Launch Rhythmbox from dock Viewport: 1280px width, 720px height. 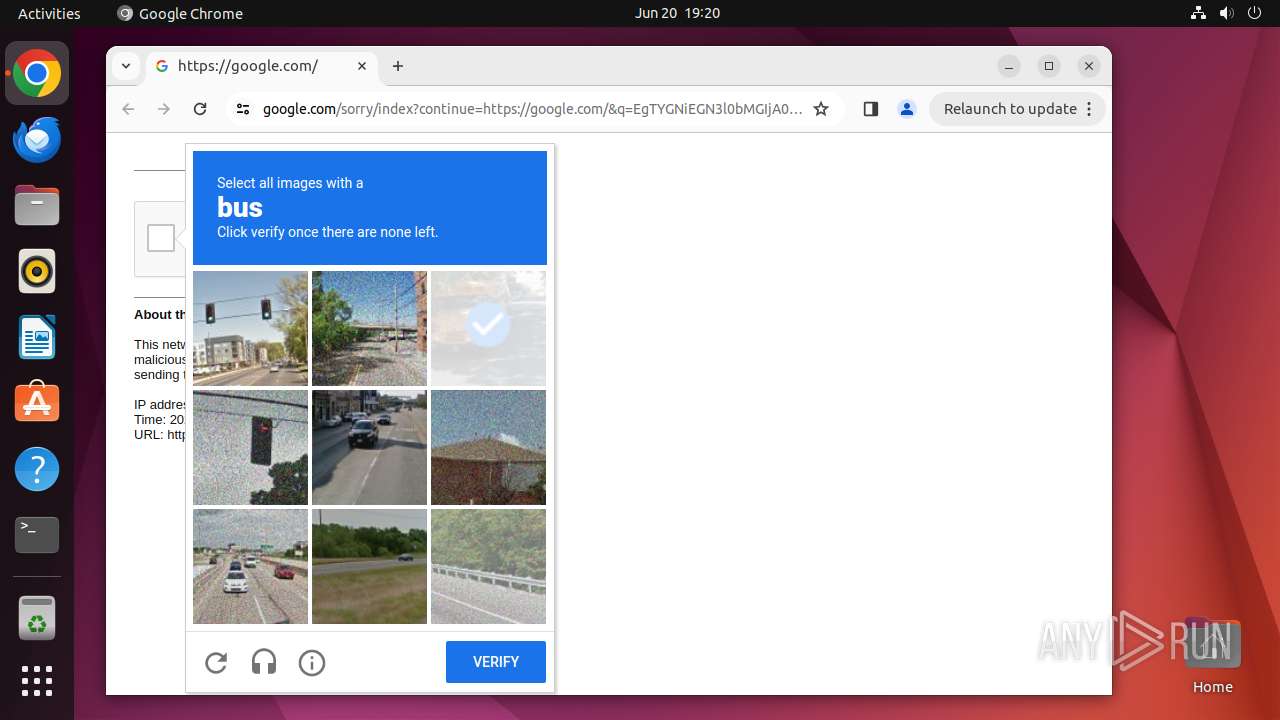click(37, 271)
